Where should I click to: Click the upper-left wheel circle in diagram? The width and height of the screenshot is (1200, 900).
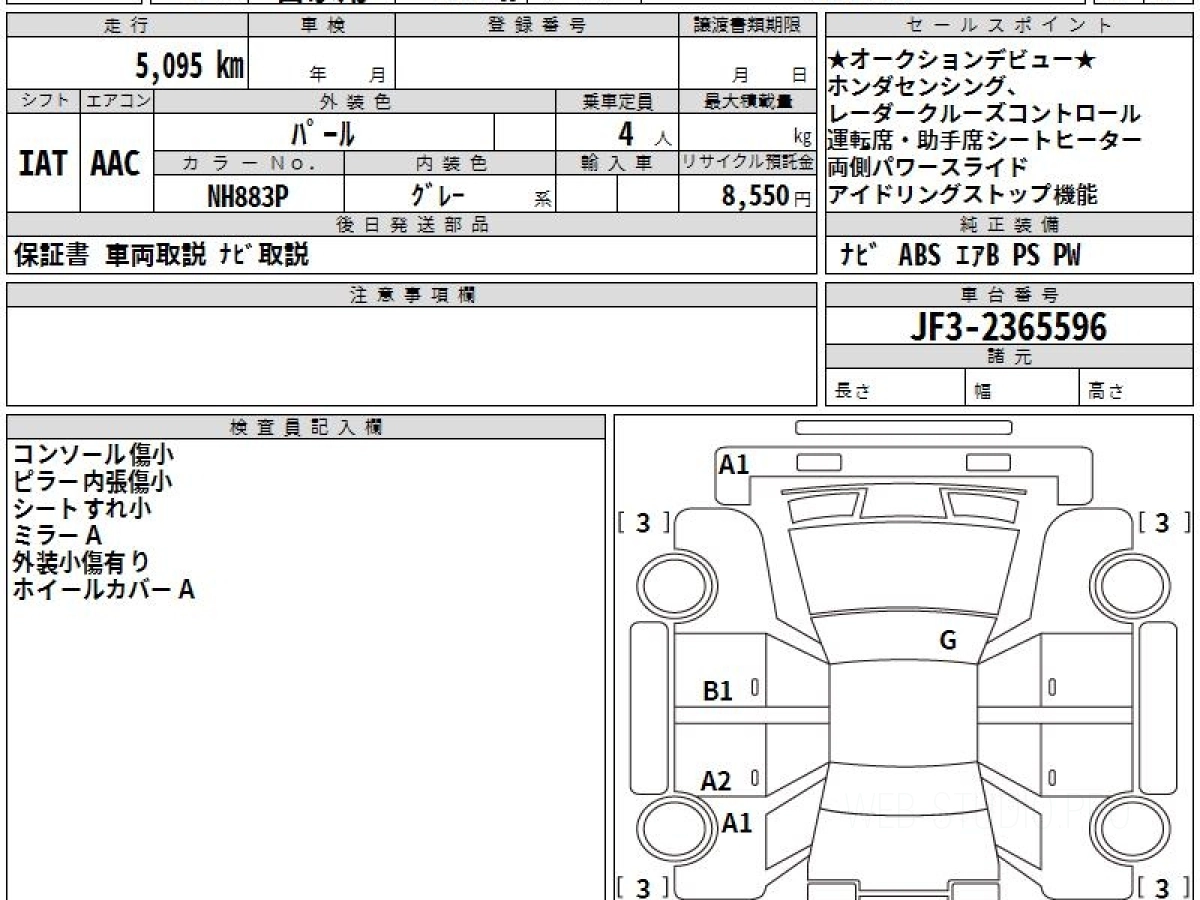(674, 584)
